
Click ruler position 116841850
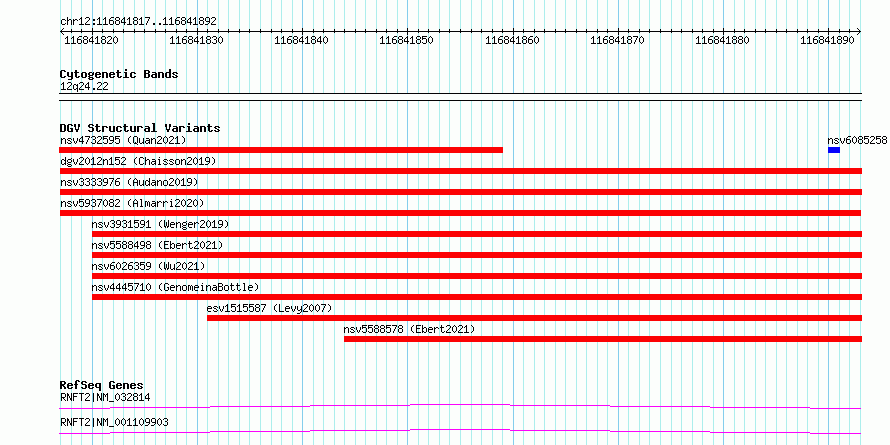click(406, 40)
